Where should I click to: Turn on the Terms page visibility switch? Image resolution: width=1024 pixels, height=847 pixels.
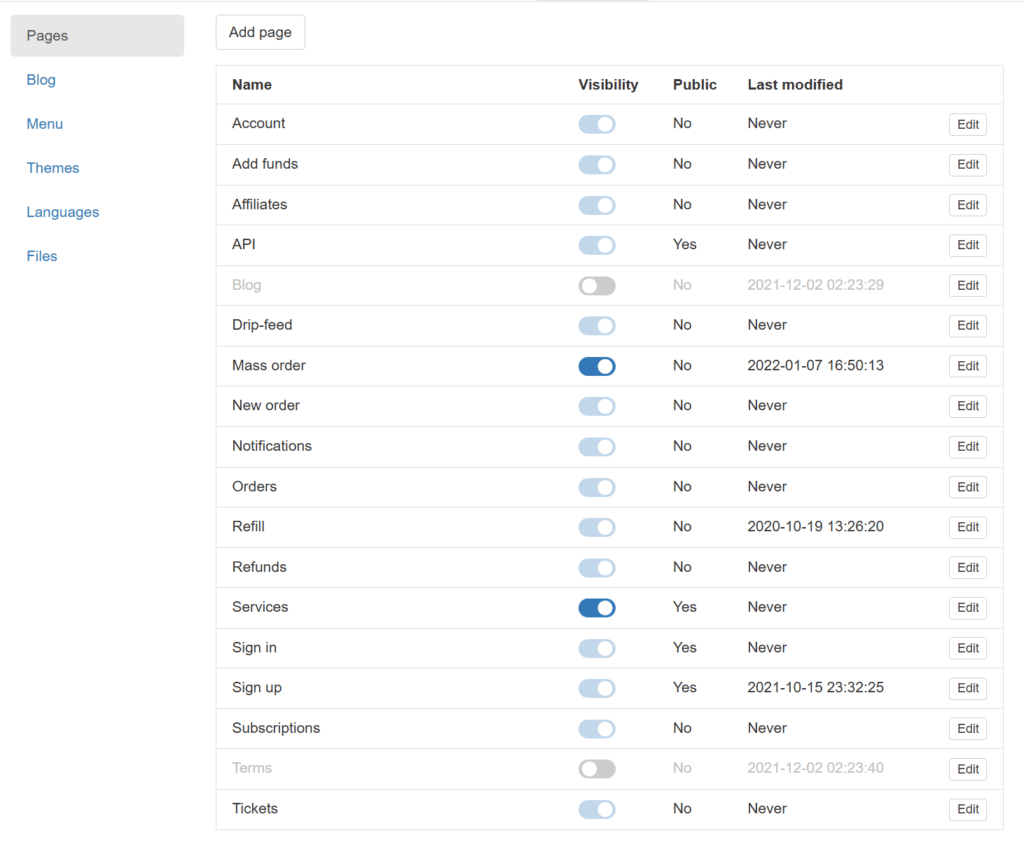[597, 769]
